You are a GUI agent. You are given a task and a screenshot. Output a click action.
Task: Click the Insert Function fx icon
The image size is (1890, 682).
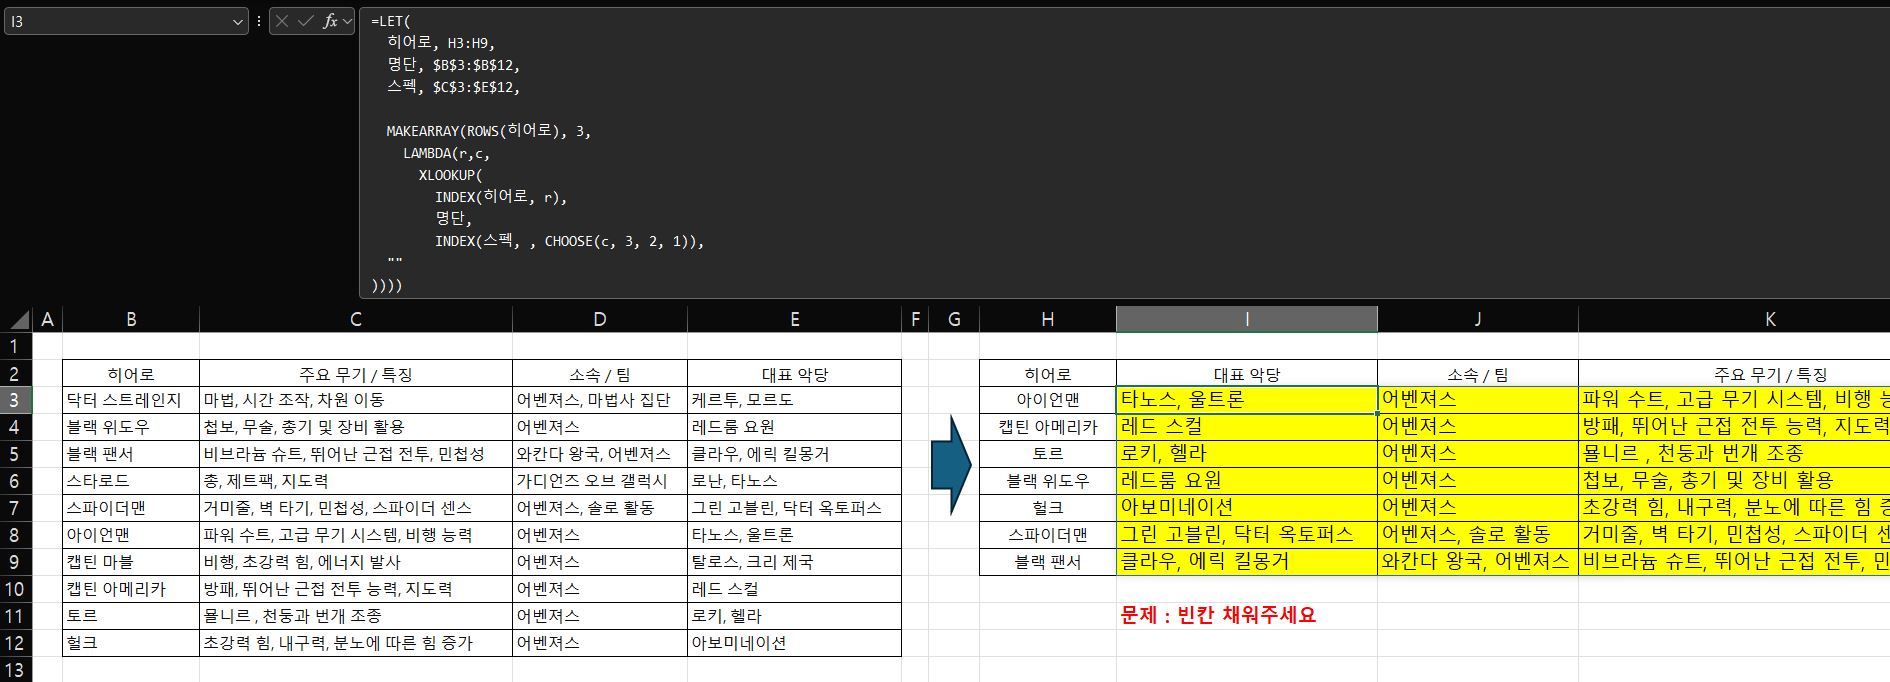328,21
